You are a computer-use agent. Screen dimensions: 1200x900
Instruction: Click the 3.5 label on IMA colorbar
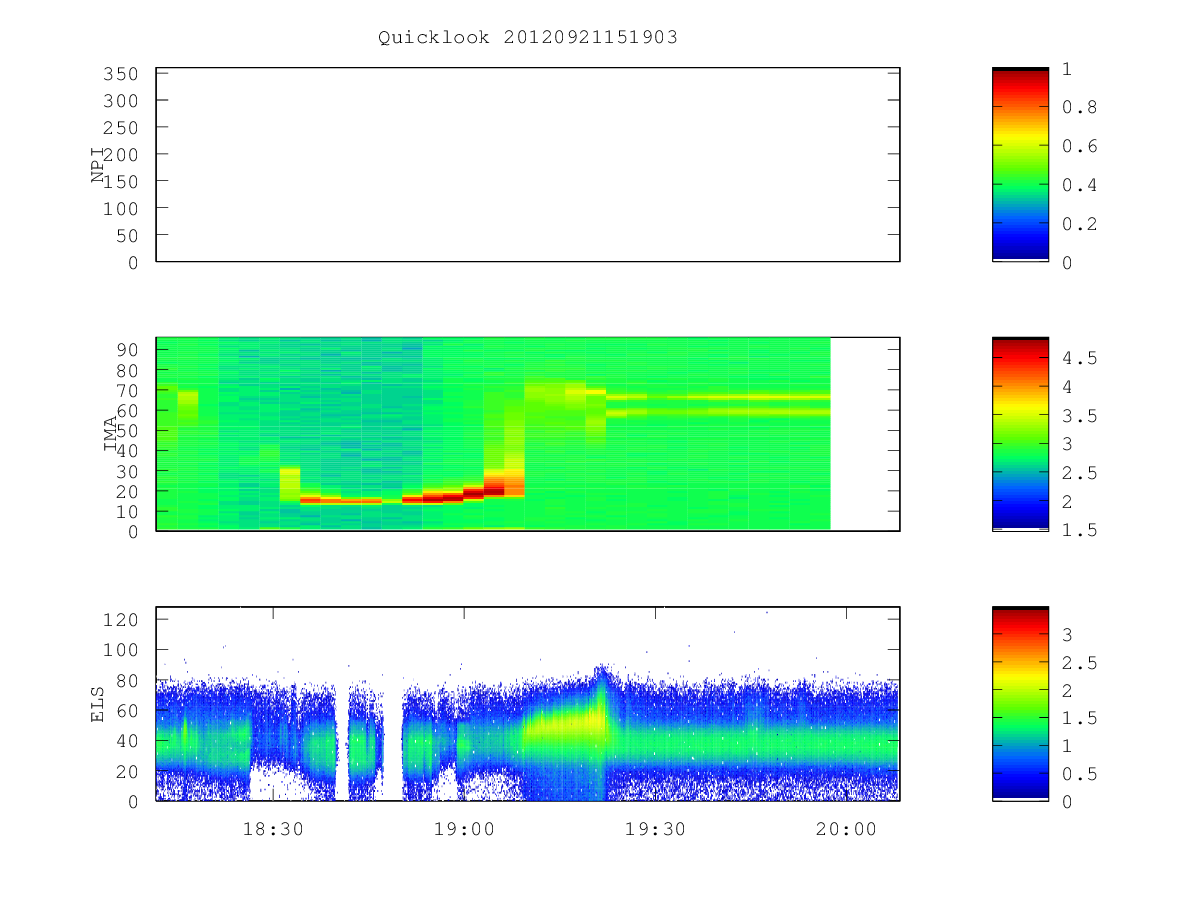pyautogui.click(x=1079, y=415)
